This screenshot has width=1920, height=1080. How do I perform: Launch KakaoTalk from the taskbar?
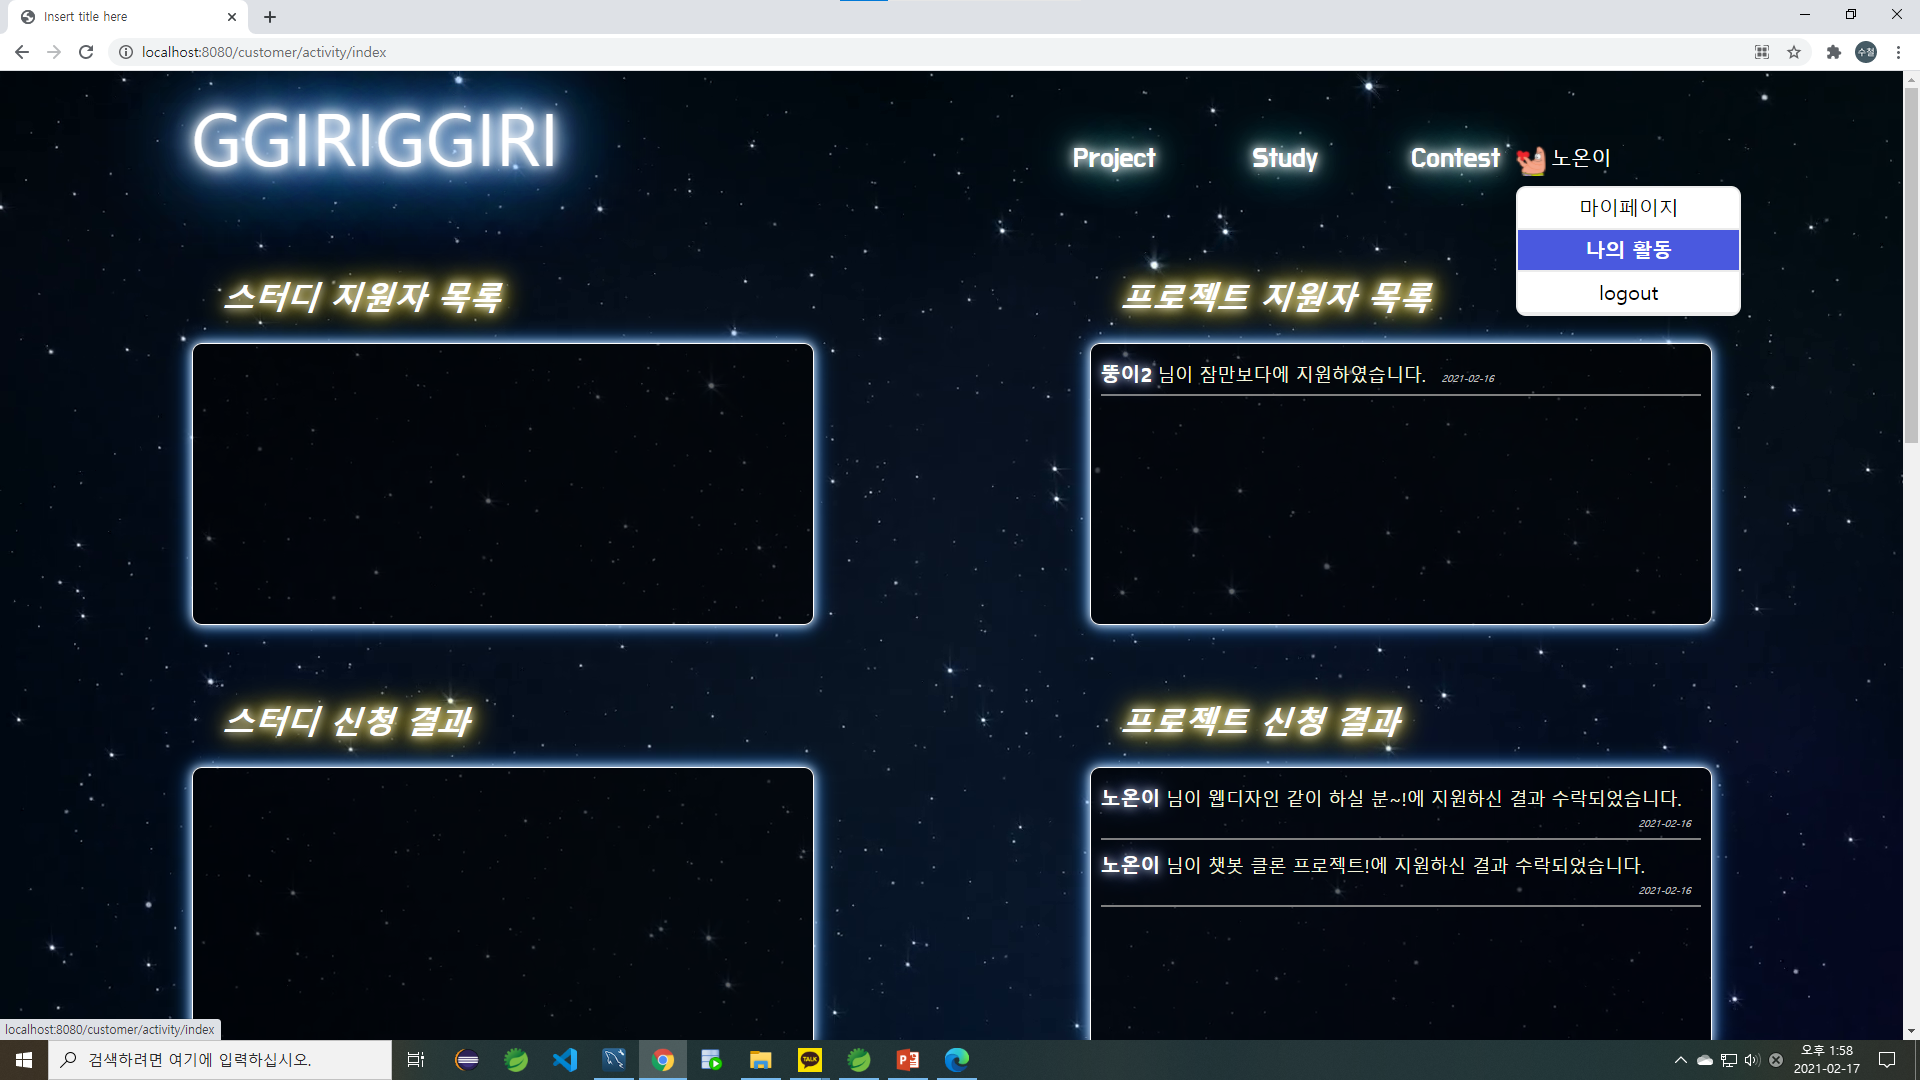(x=809, y=1060)
